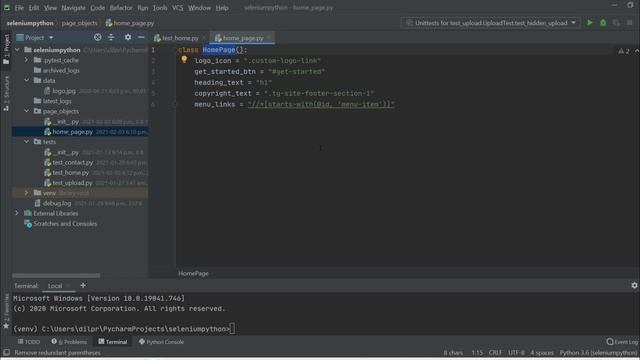
Task: Click the Python 3.6 interpreter status
Action: point(598,353)
